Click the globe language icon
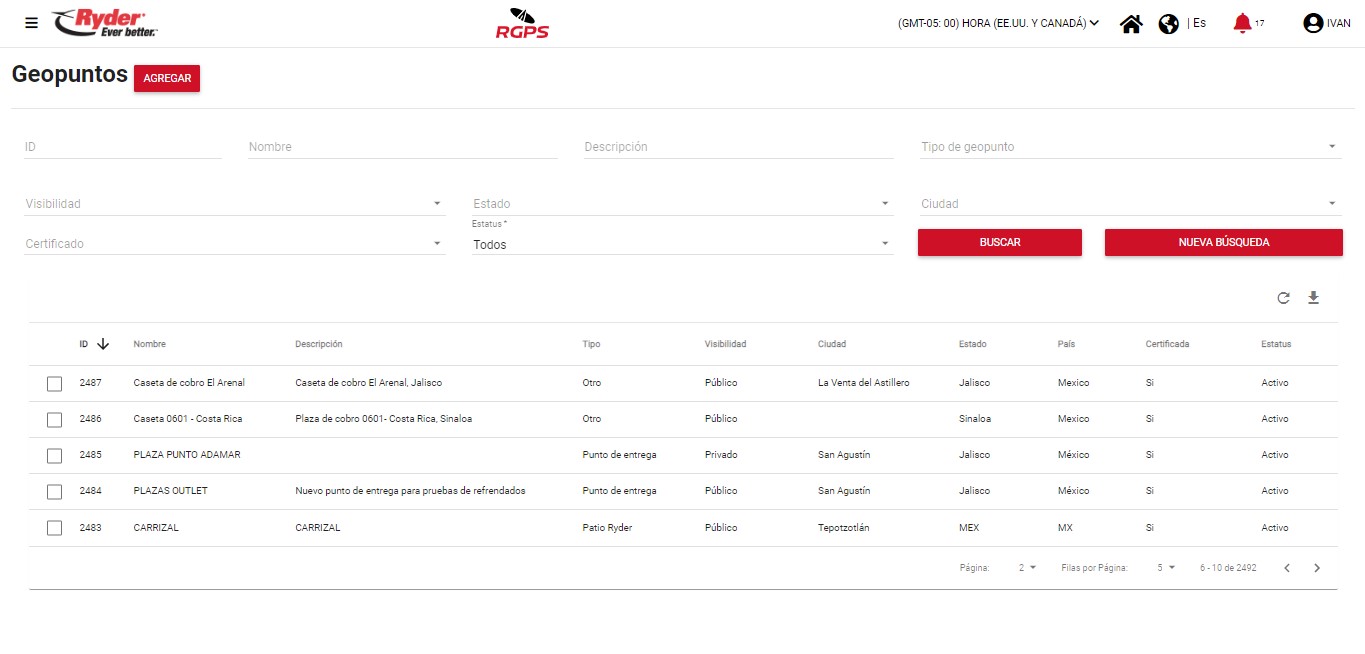The height and width of the screenshot is (654, 1365). point(1168,24)
